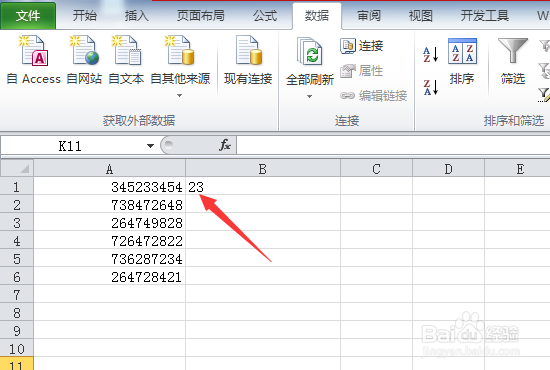Sort descending Z to A
Screen dimensions: 550x370
tap(430, 87)
